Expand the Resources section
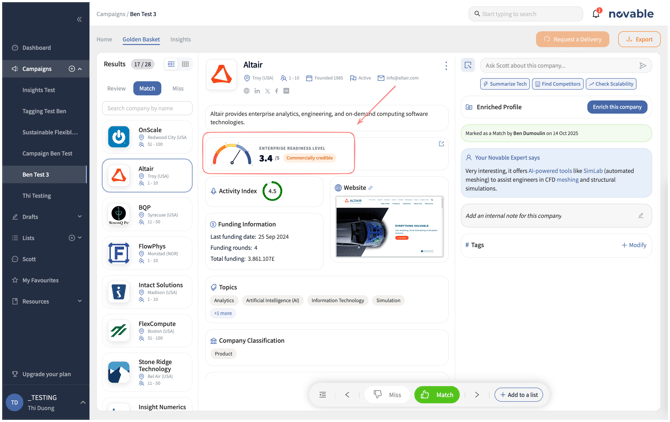Viewport: 670px width, 422px height. [80, 301]
